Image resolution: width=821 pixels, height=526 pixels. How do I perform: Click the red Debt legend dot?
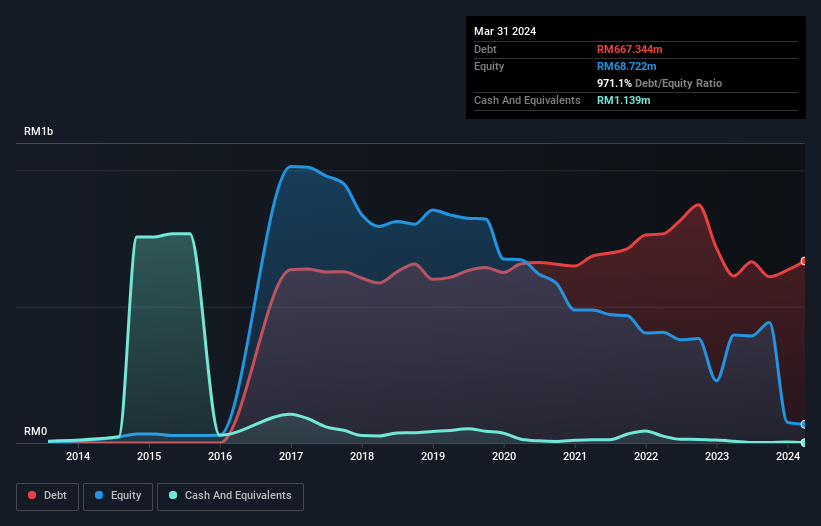pos(32,495)
